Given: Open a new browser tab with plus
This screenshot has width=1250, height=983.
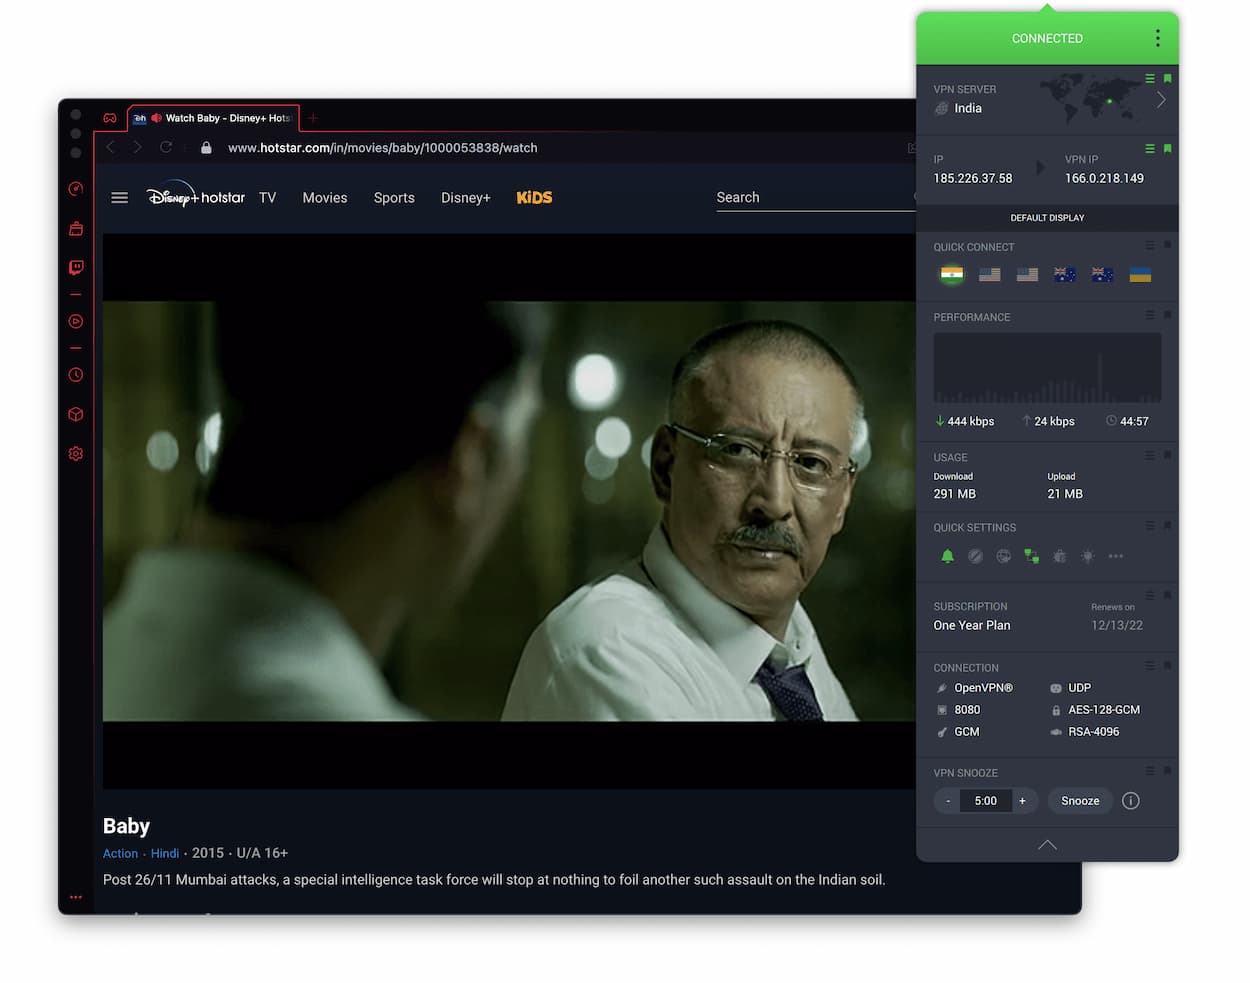Looking at the screenshot, I should (313, 118).
